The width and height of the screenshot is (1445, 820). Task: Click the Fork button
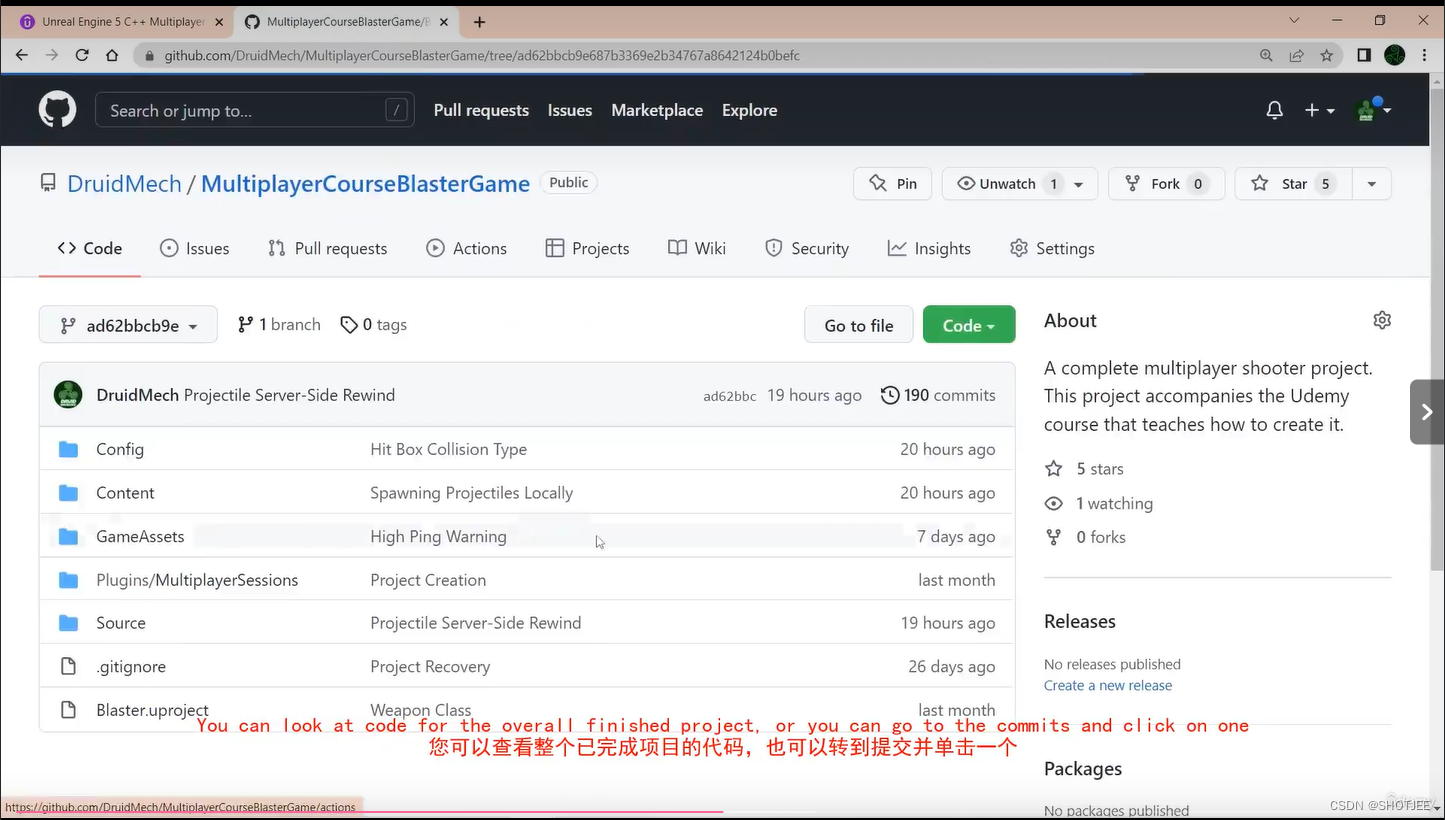pos(1166,184)
